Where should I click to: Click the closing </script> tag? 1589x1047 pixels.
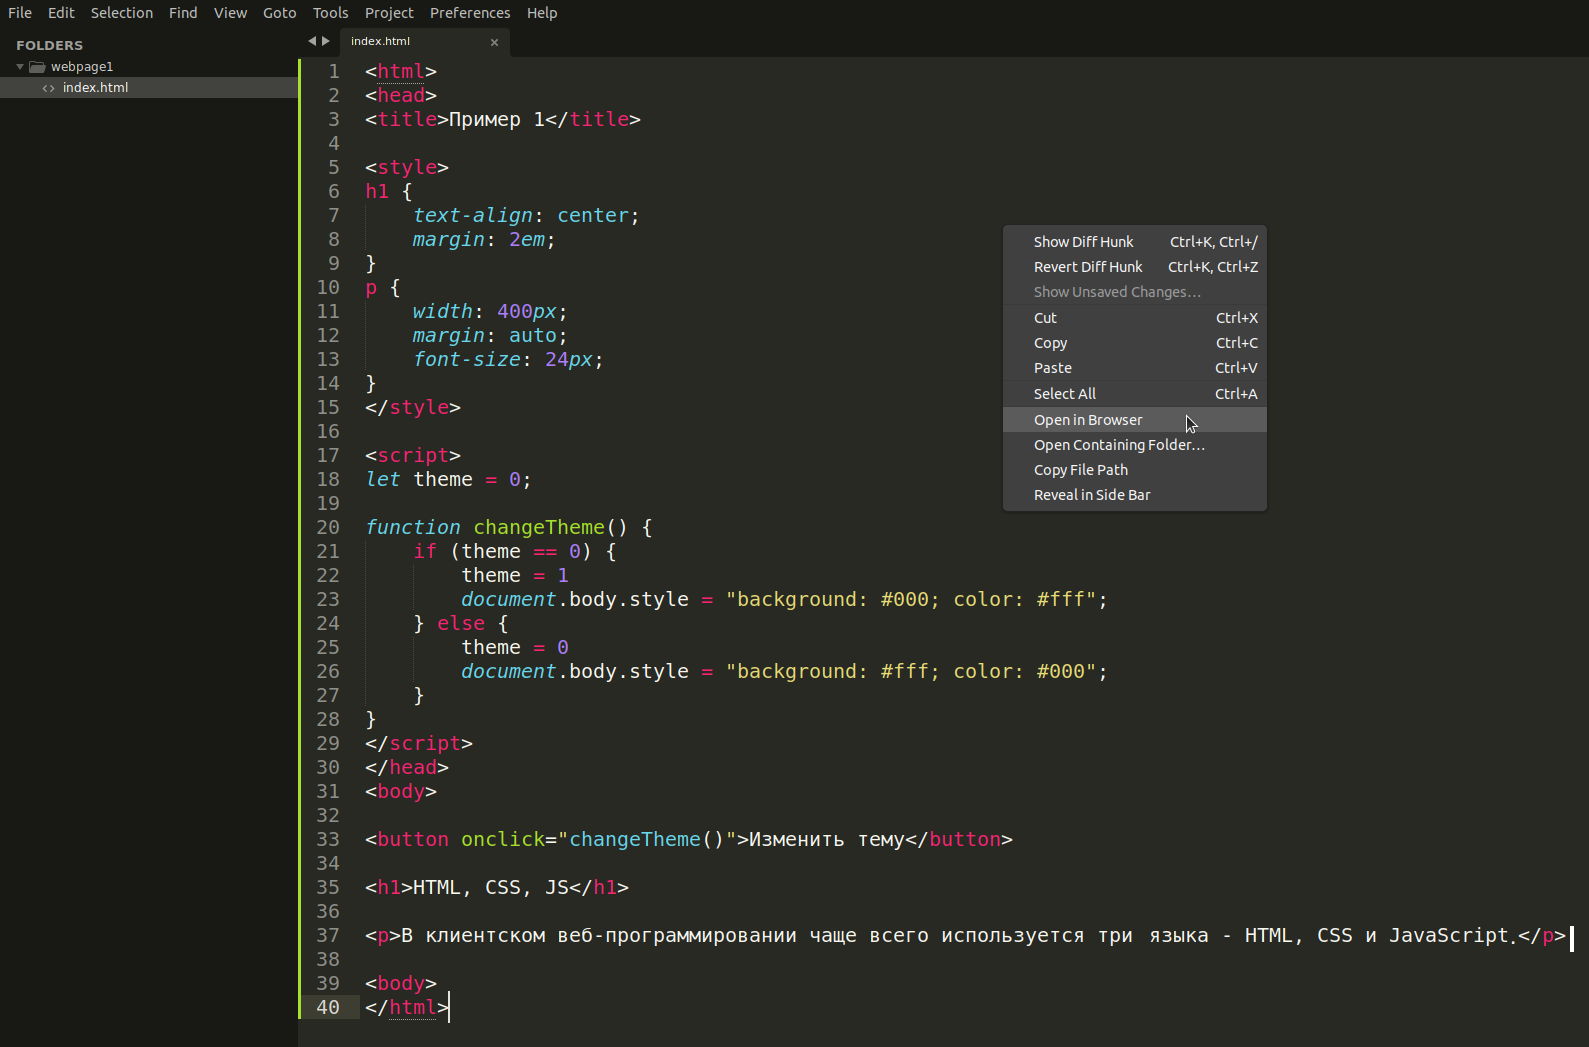tap(419, 744)
